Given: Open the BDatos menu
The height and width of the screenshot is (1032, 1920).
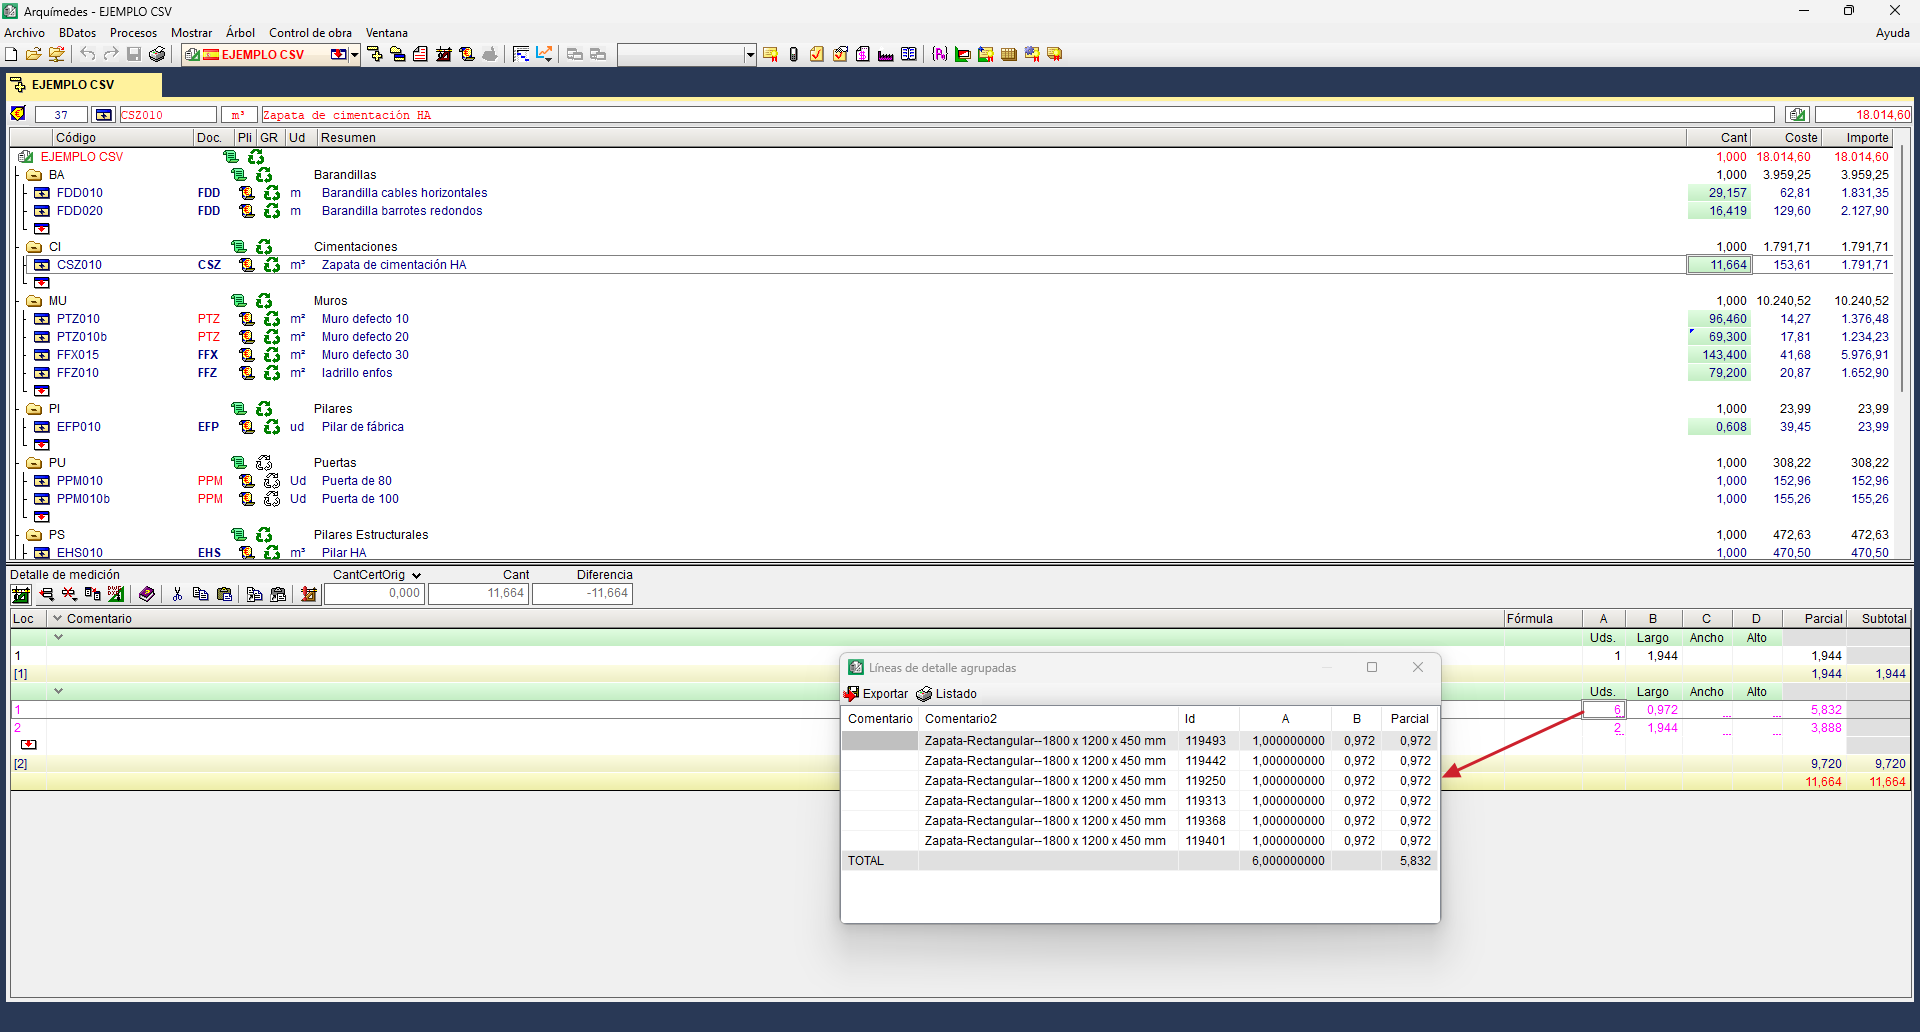Looking at the screenshot, I should [x=77, y=33].
